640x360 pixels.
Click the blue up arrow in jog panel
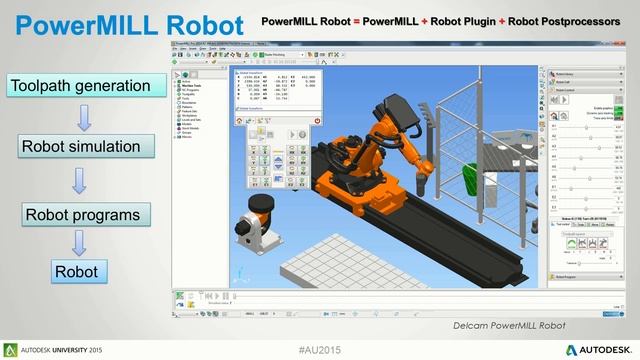278,158
